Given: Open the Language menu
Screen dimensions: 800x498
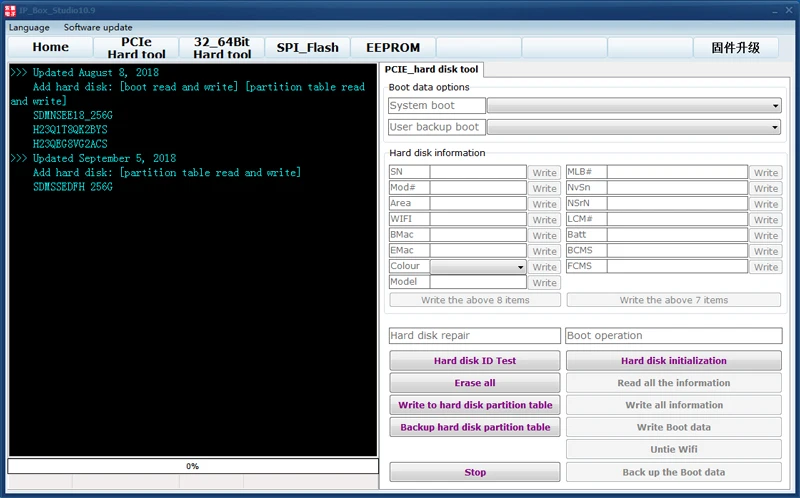Looking at the screenshot, I should click(29, 28).
